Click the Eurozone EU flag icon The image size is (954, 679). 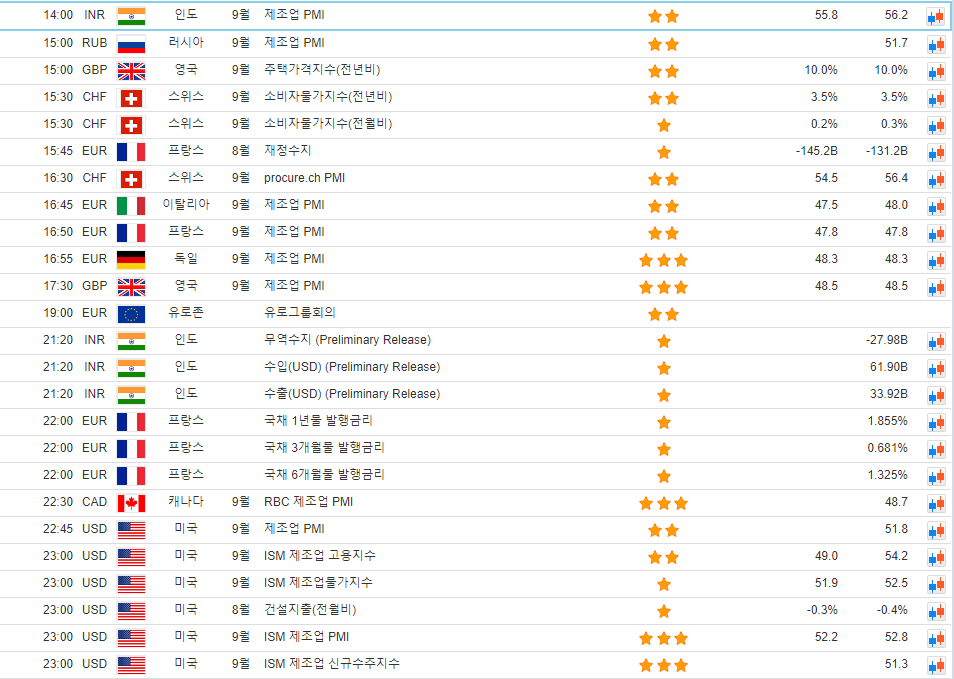(131, 314)
